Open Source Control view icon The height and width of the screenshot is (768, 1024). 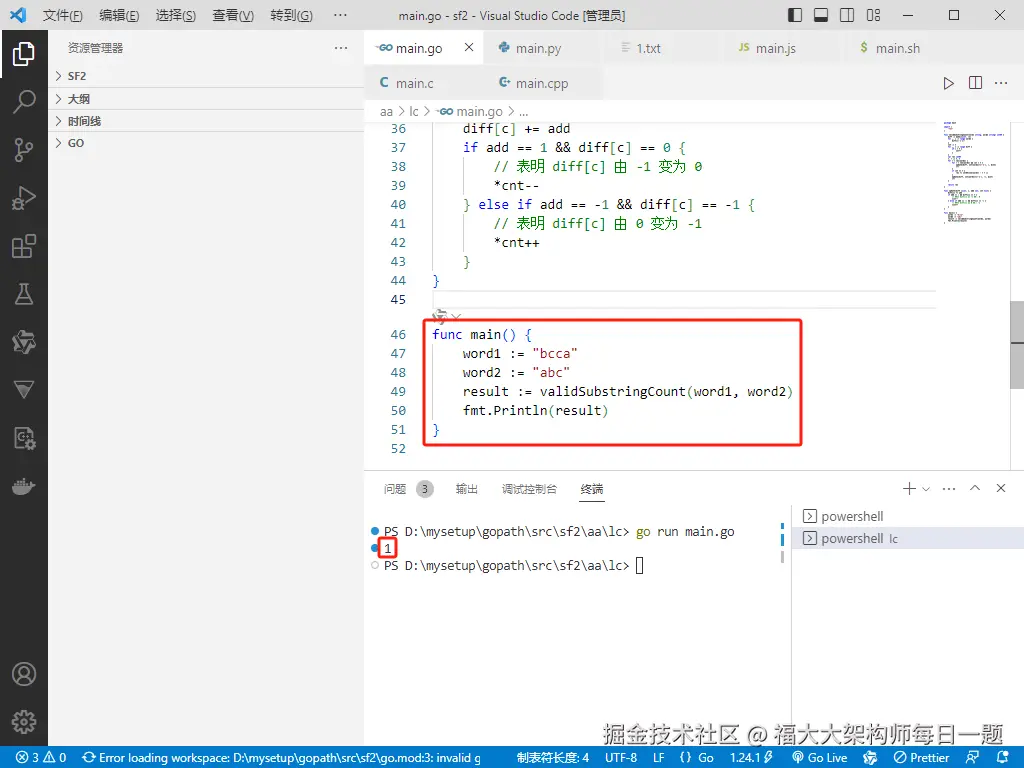(x=24, y=150)
